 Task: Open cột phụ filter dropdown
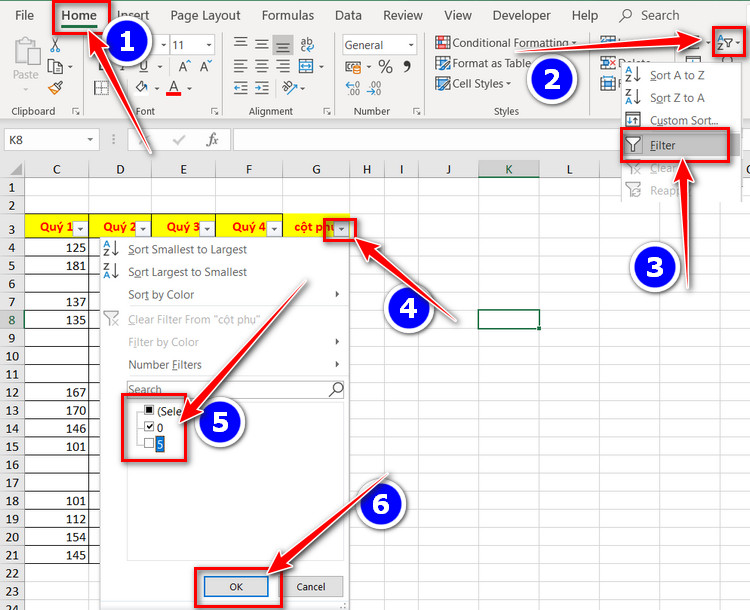click(341, 229)
